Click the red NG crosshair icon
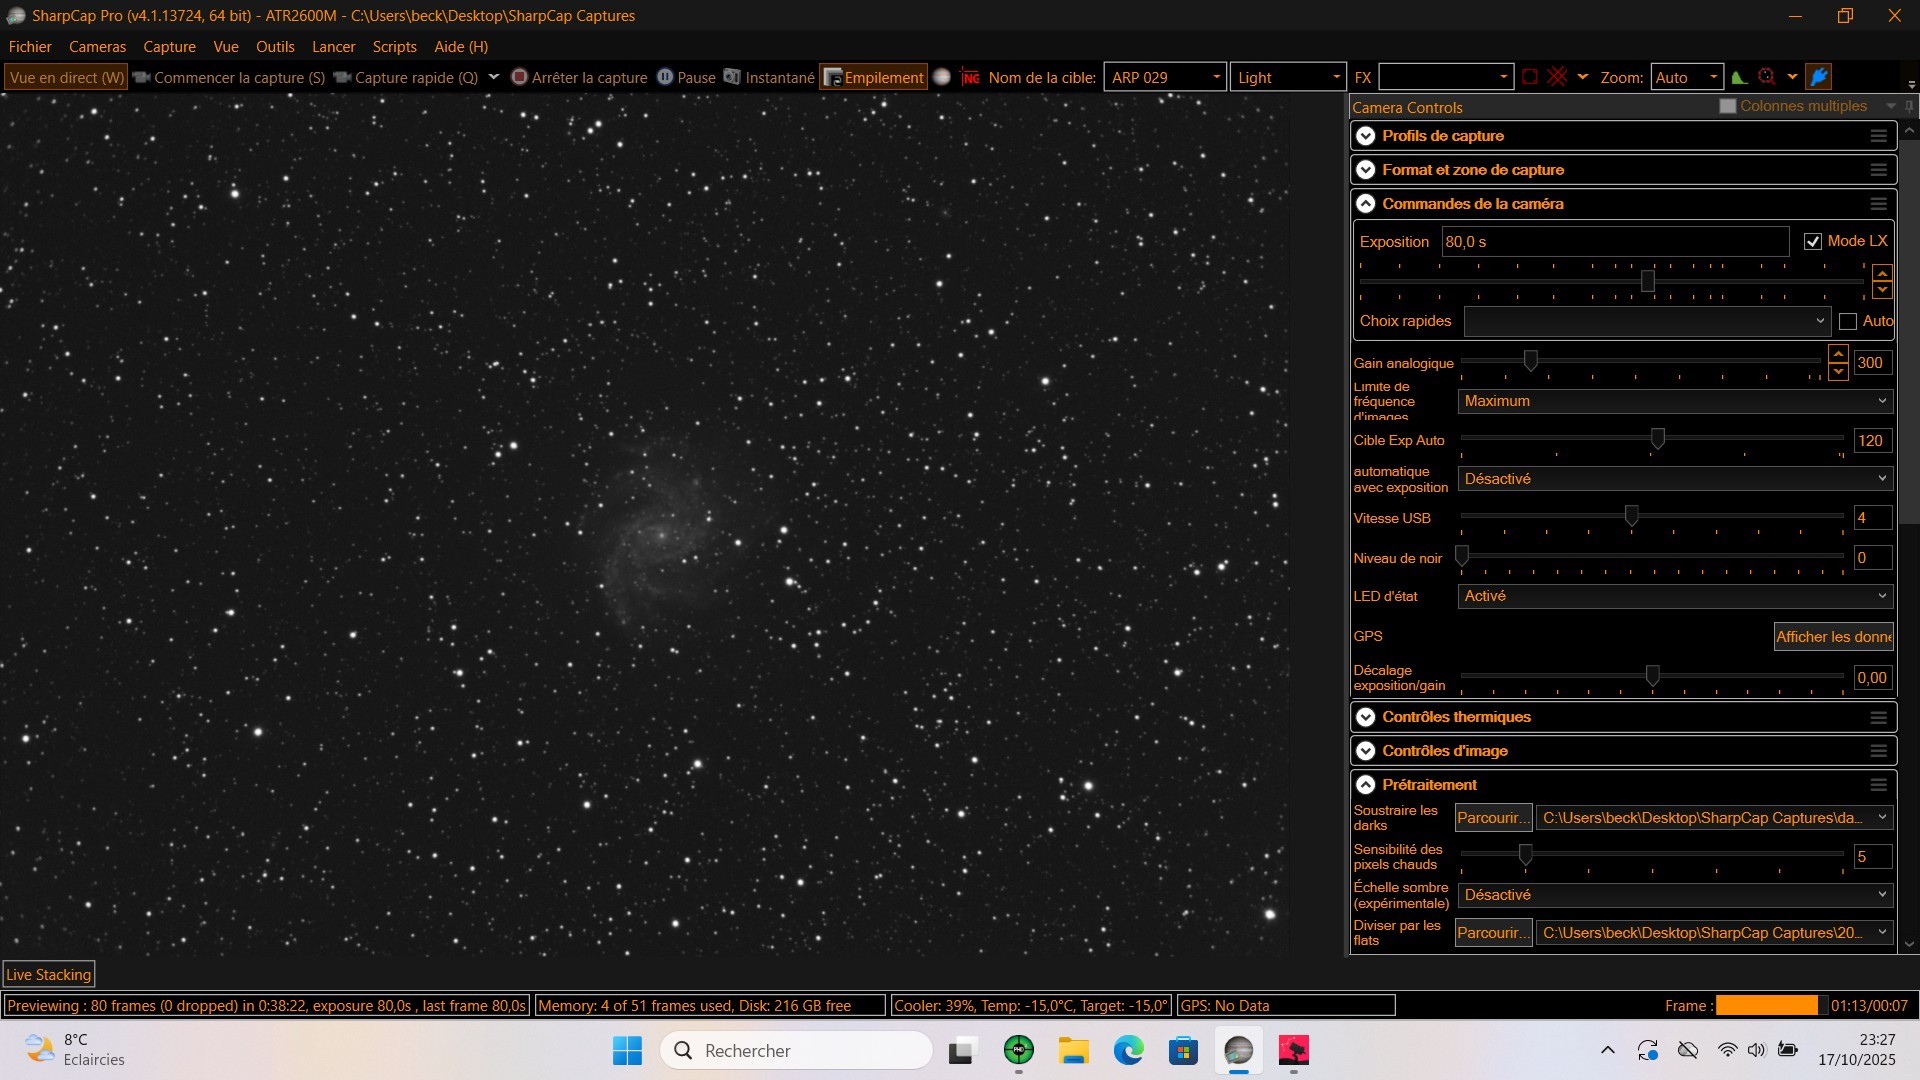This screenshot has height=1080, width=1920. (970, 77)
